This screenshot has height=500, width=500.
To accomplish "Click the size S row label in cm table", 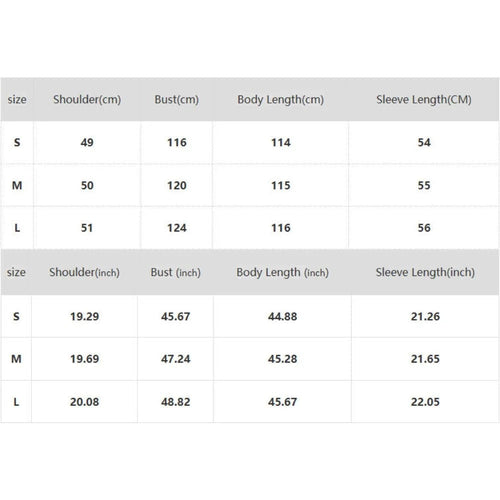I will tap(17, 142).
